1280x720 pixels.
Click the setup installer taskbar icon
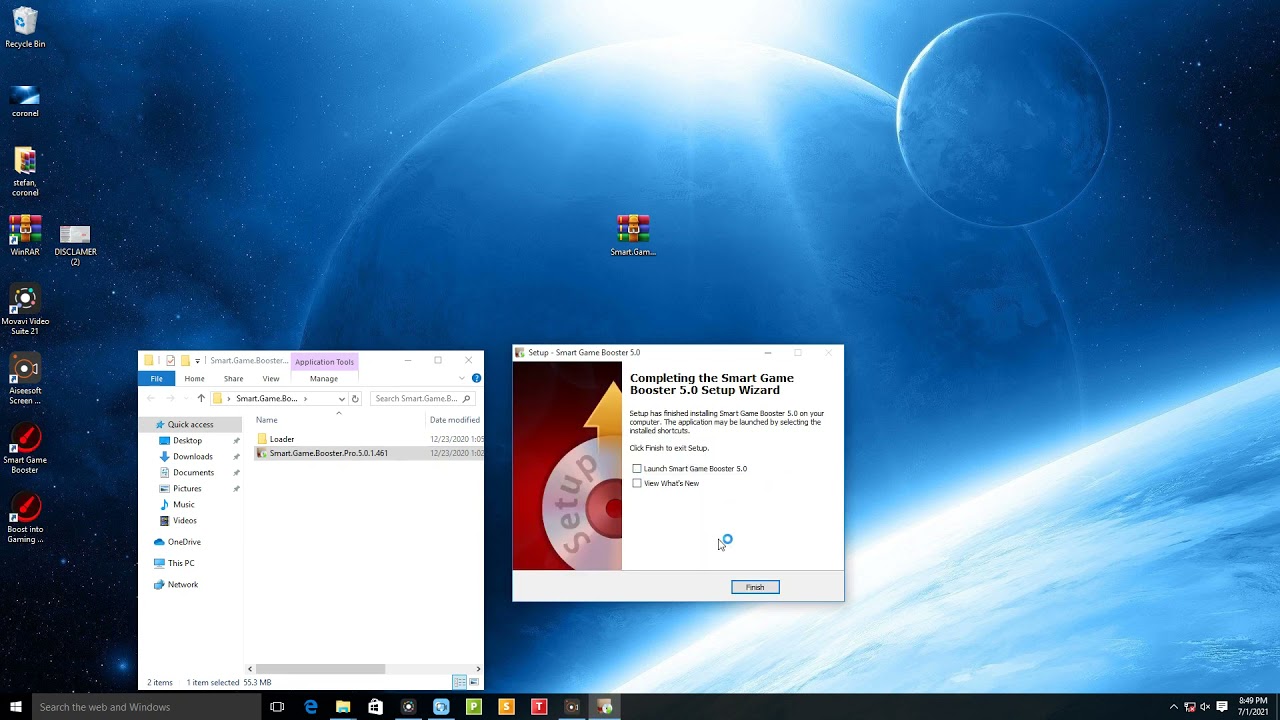(x=604, y=707)
